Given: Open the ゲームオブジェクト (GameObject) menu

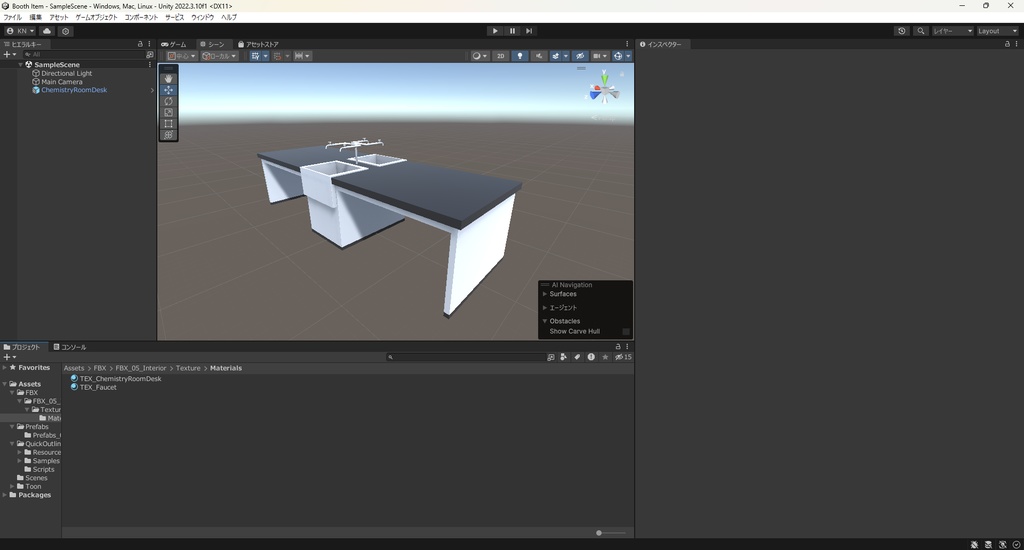Looking at the screenshot, I should 97,18.
